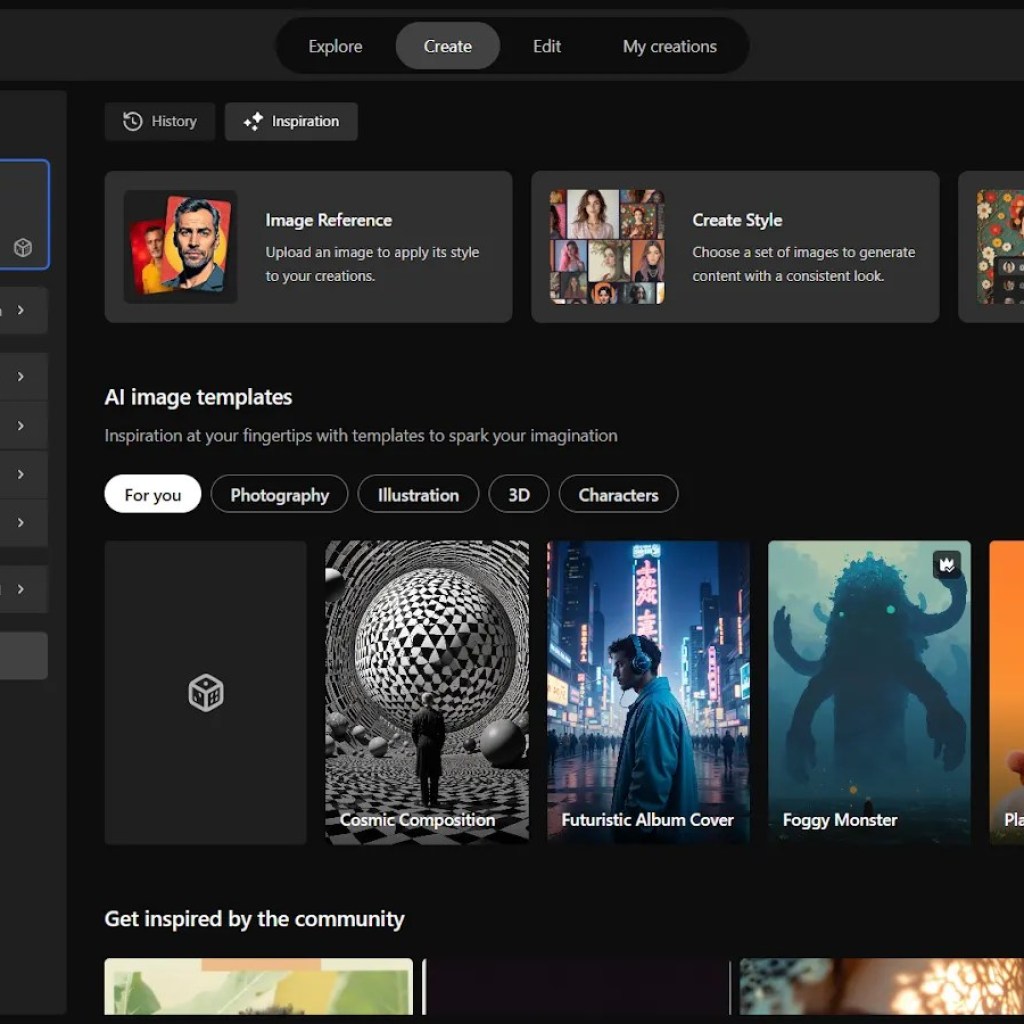Expand the fifth sidebar chevron section

21,522
